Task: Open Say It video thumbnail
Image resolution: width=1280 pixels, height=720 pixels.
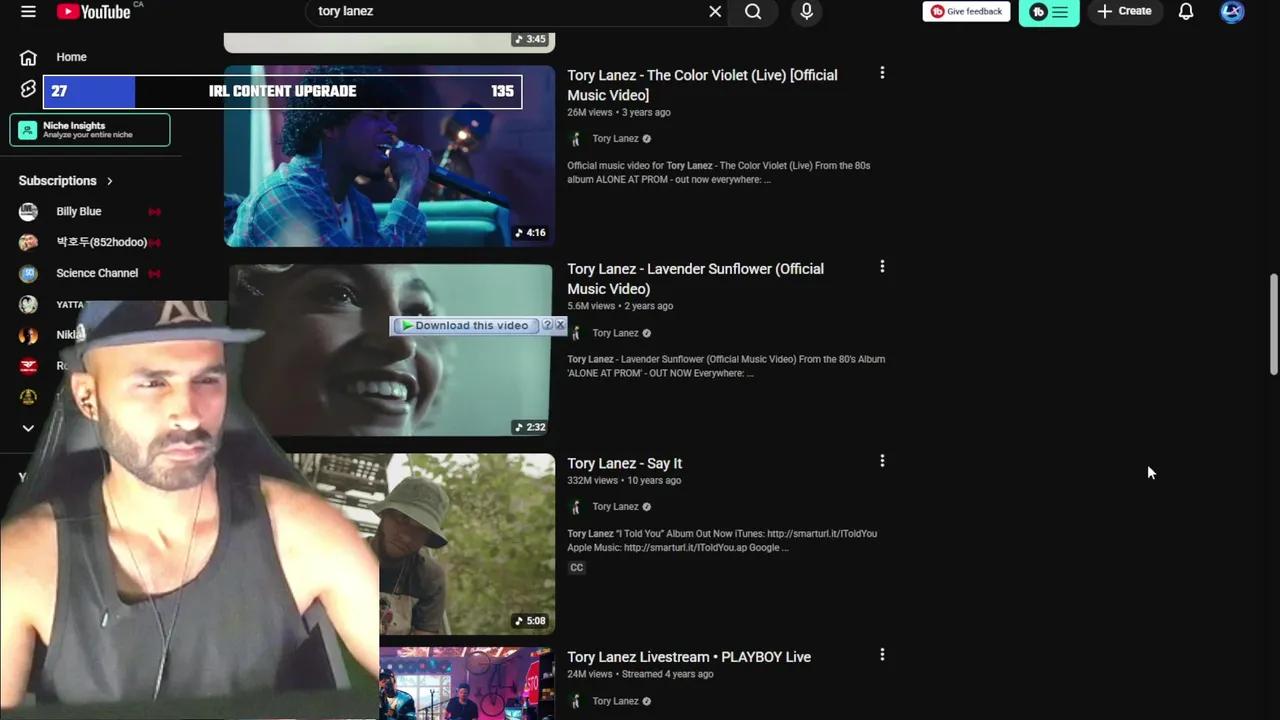Action: [x=466, y=544]
